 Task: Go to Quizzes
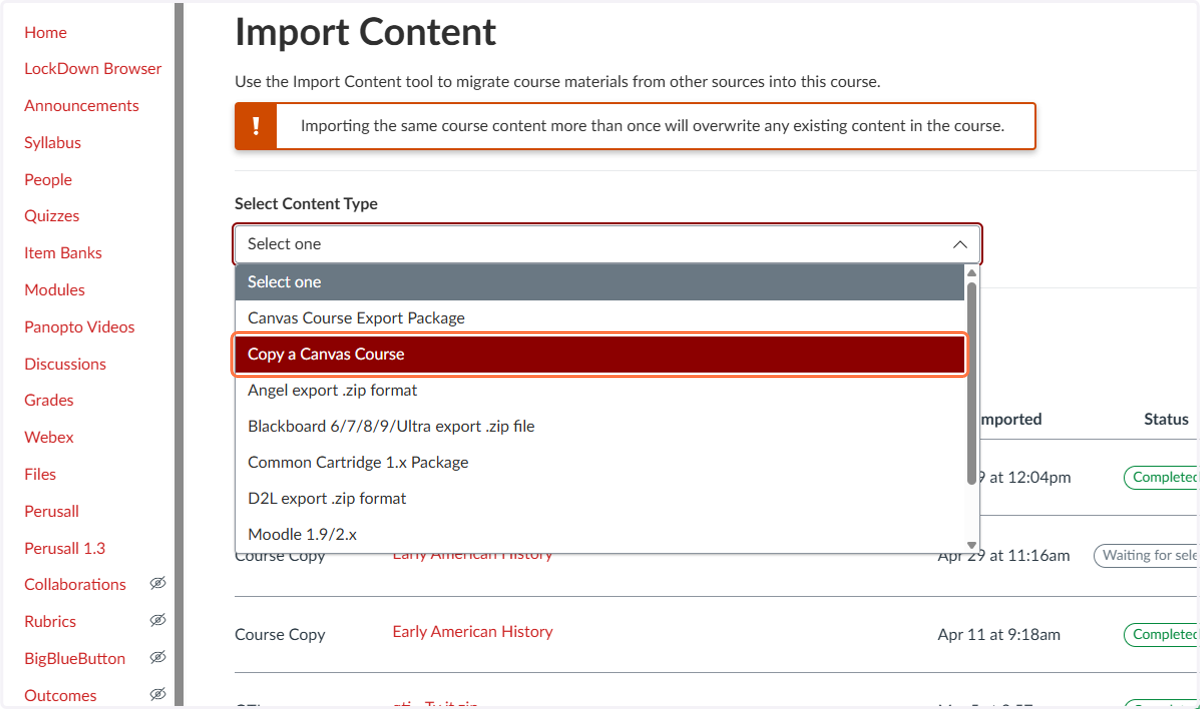(51, 216)
